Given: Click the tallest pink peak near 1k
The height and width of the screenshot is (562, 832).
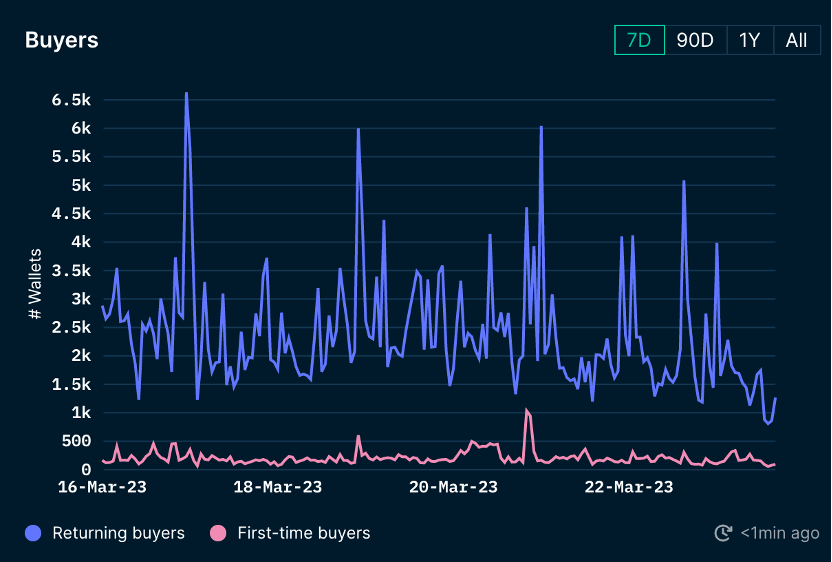Looking at the screenshot, I should [526, 410].
